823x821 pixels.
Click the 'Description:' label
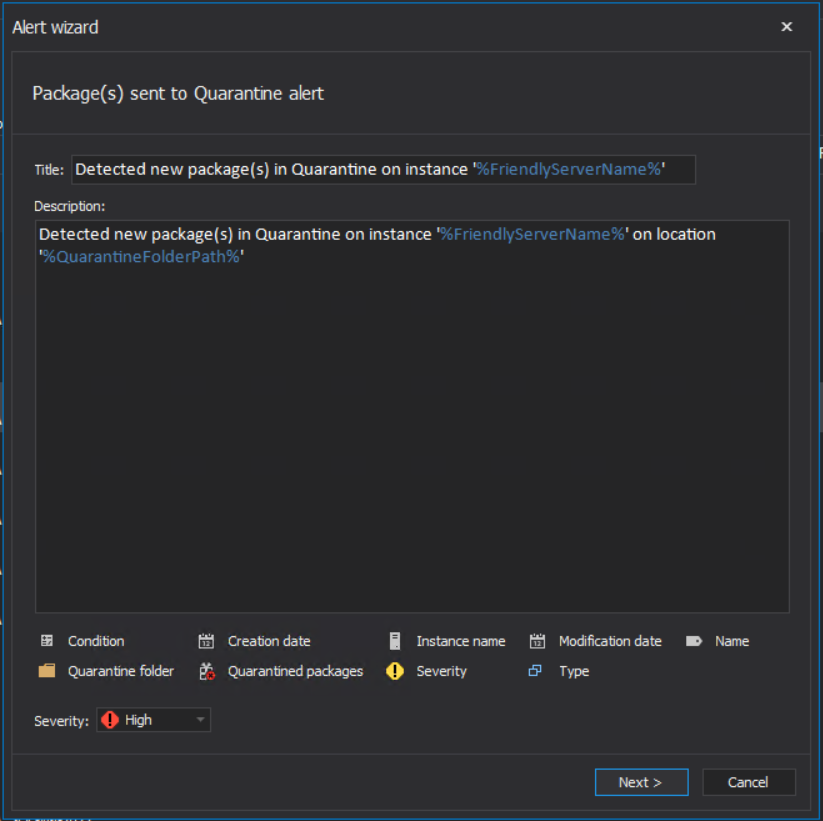tap(69, 206)
